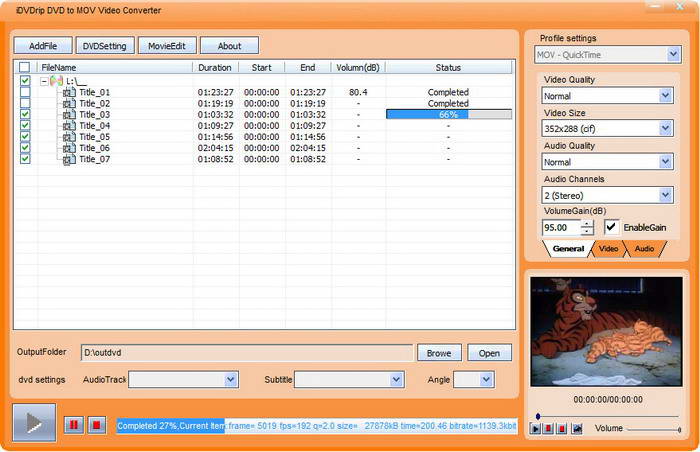Image resolution: width=700 pixels, height=452 pixels.
Task: Increase VolumeGain with the up arrow
Action: pyautogui.click(x=587, y=224)
